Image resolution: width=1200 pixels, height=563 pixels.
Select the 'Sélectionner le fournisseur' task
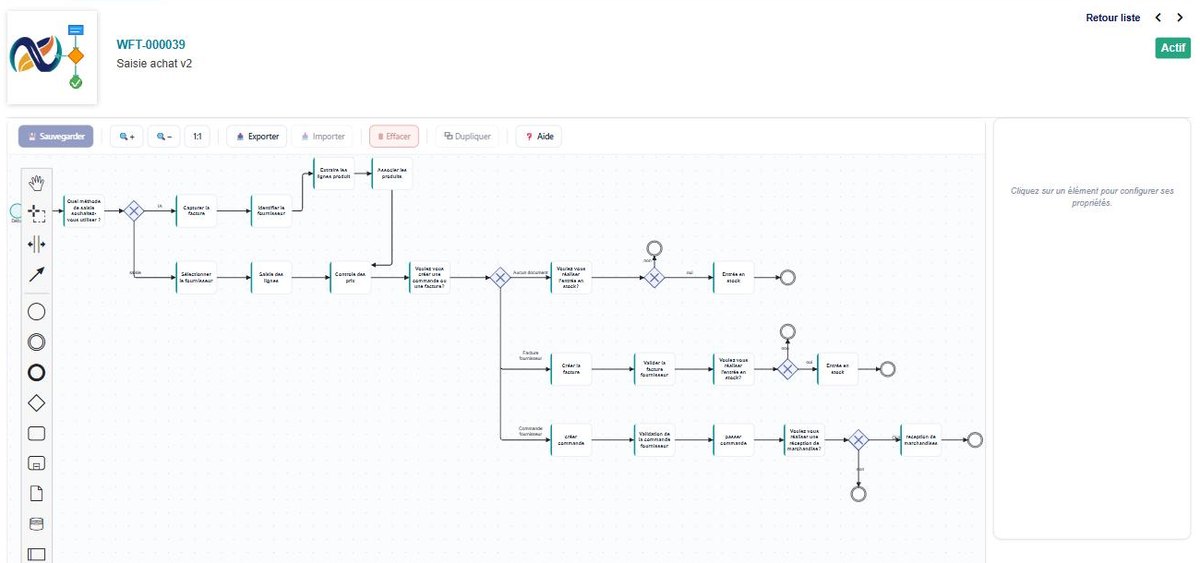(x=196, y=278)
